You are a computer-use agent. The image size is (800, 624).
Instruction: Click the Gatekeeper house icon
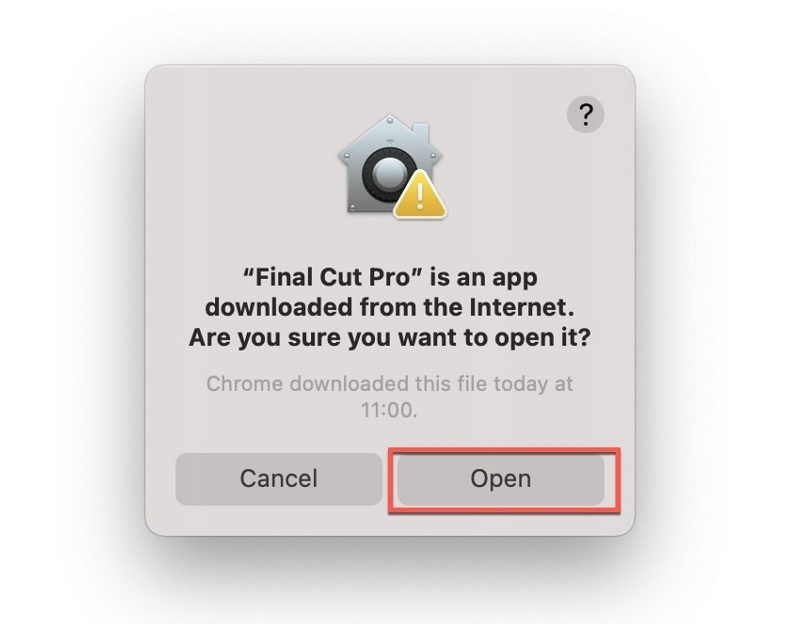tap(392, 166)
